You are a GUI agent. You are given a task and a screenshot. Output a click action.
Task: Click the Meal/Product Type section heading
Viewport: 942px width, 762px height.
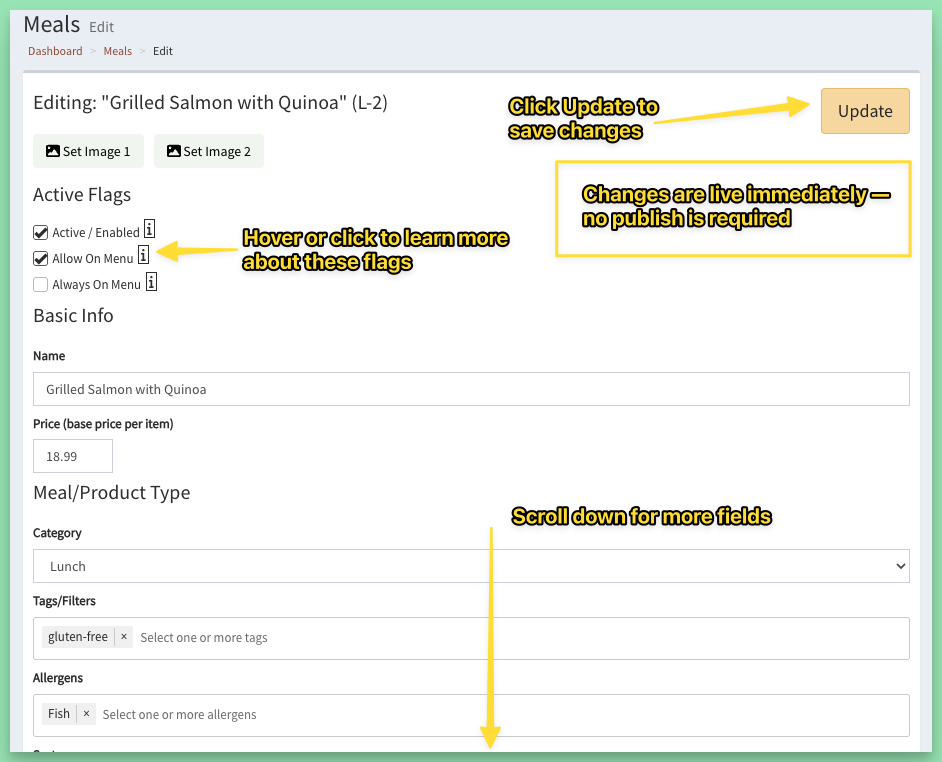point(112,493)
